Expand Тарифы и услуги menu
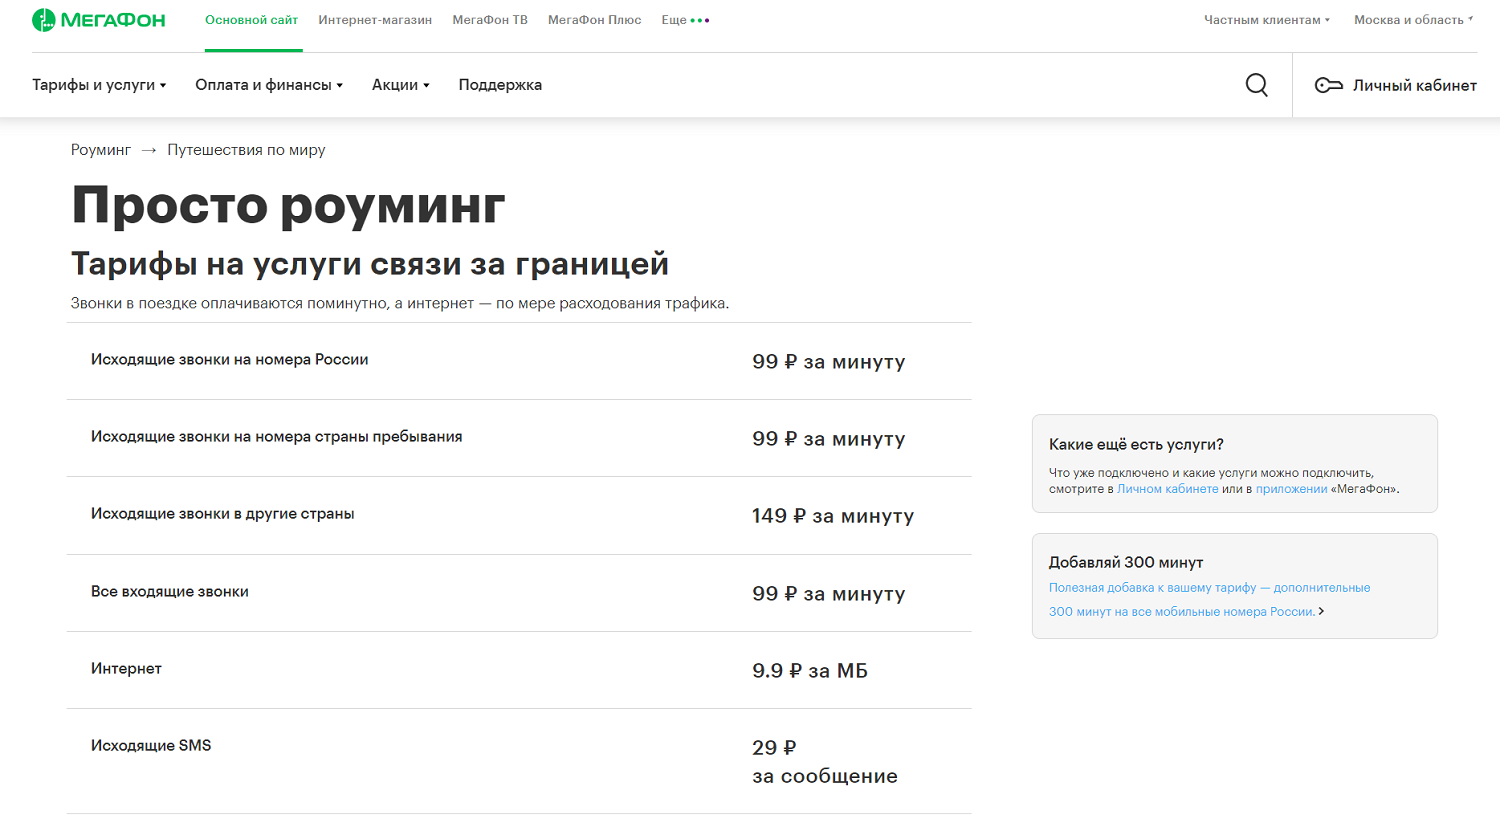Screen dimensions: 1500x835 click(99, 85)
